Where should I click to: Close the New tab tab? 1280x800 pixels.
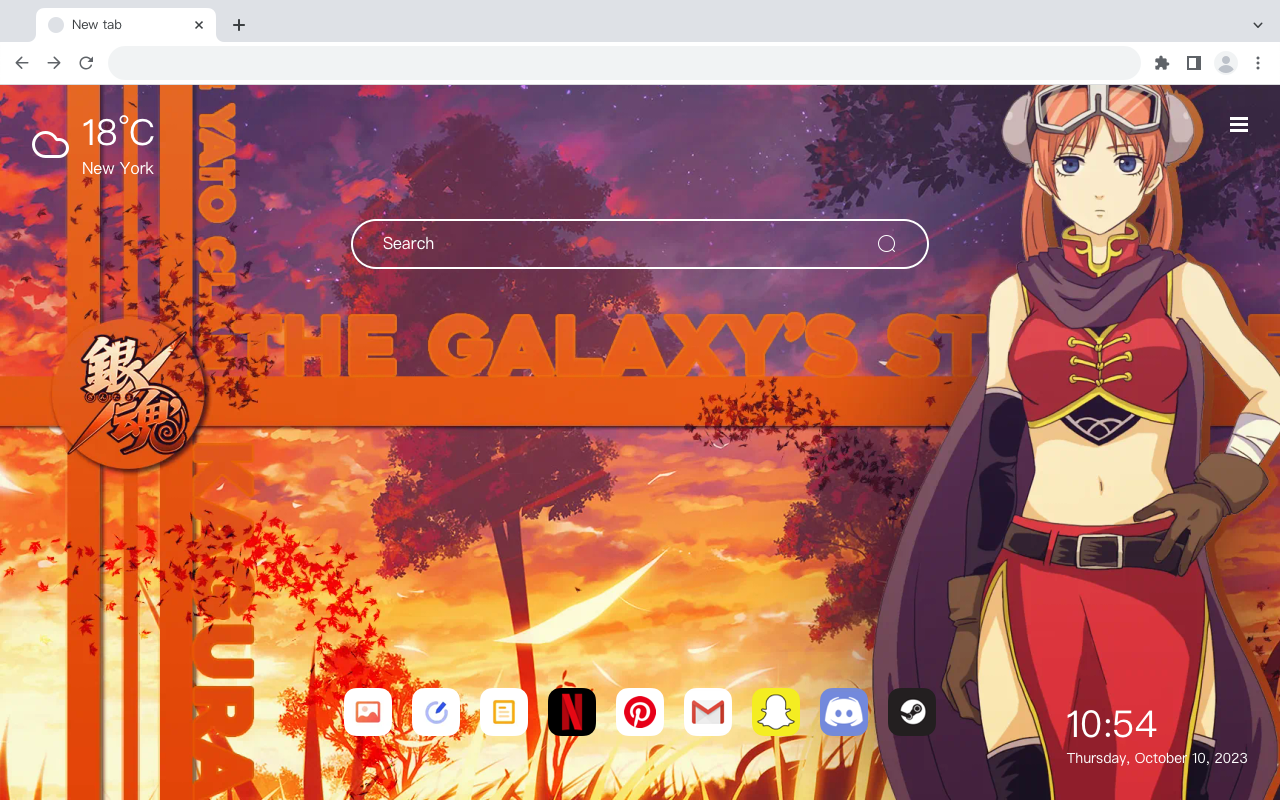[x=199, y=25]
